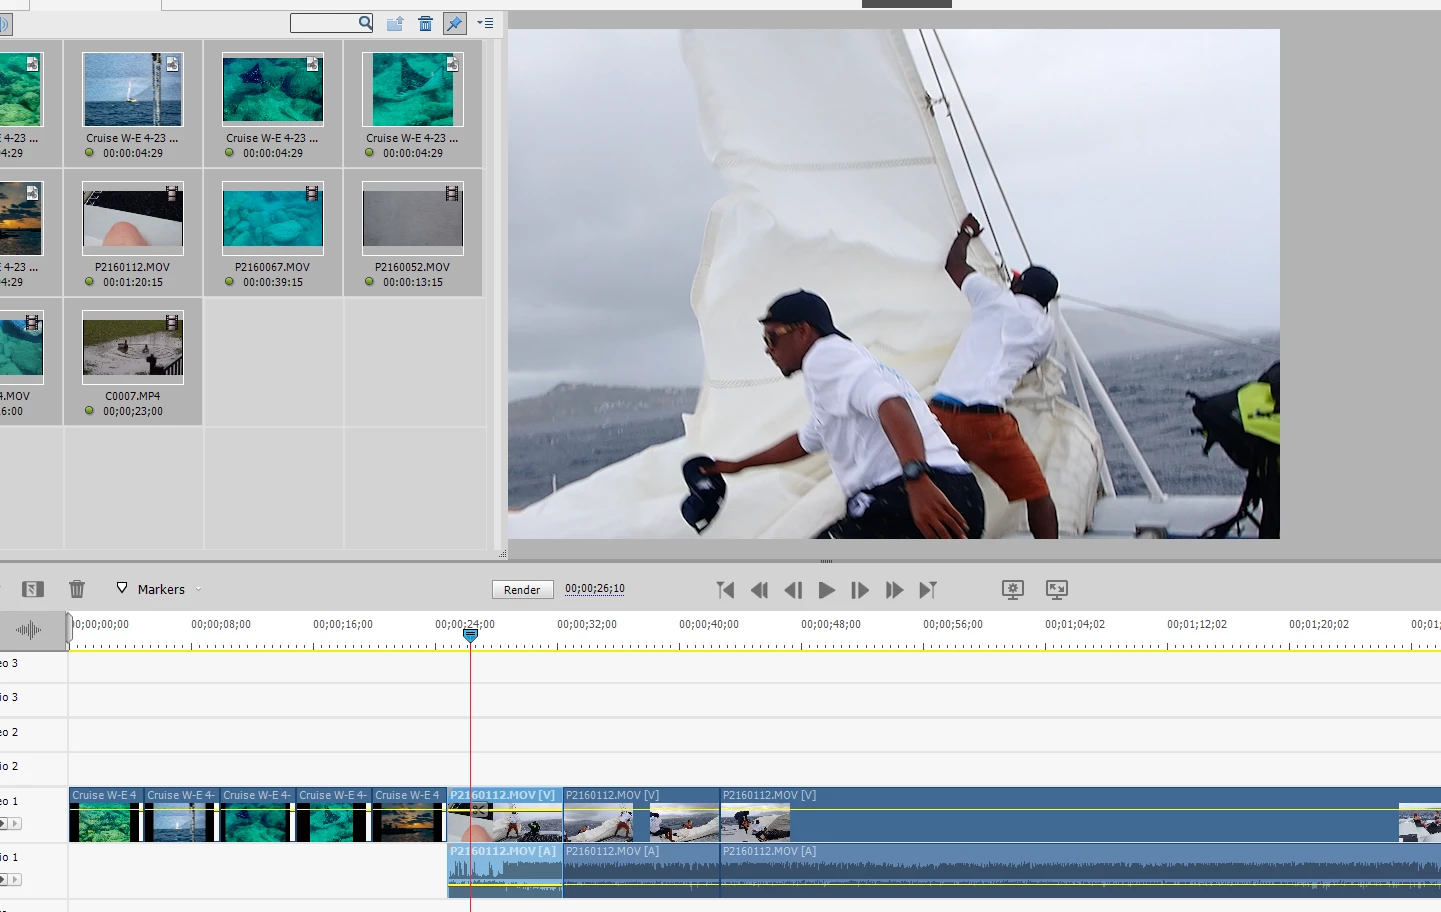1441x912 pixels.
Task: Click next keyframe arrow on audio track 1
Action: point(14,880)
